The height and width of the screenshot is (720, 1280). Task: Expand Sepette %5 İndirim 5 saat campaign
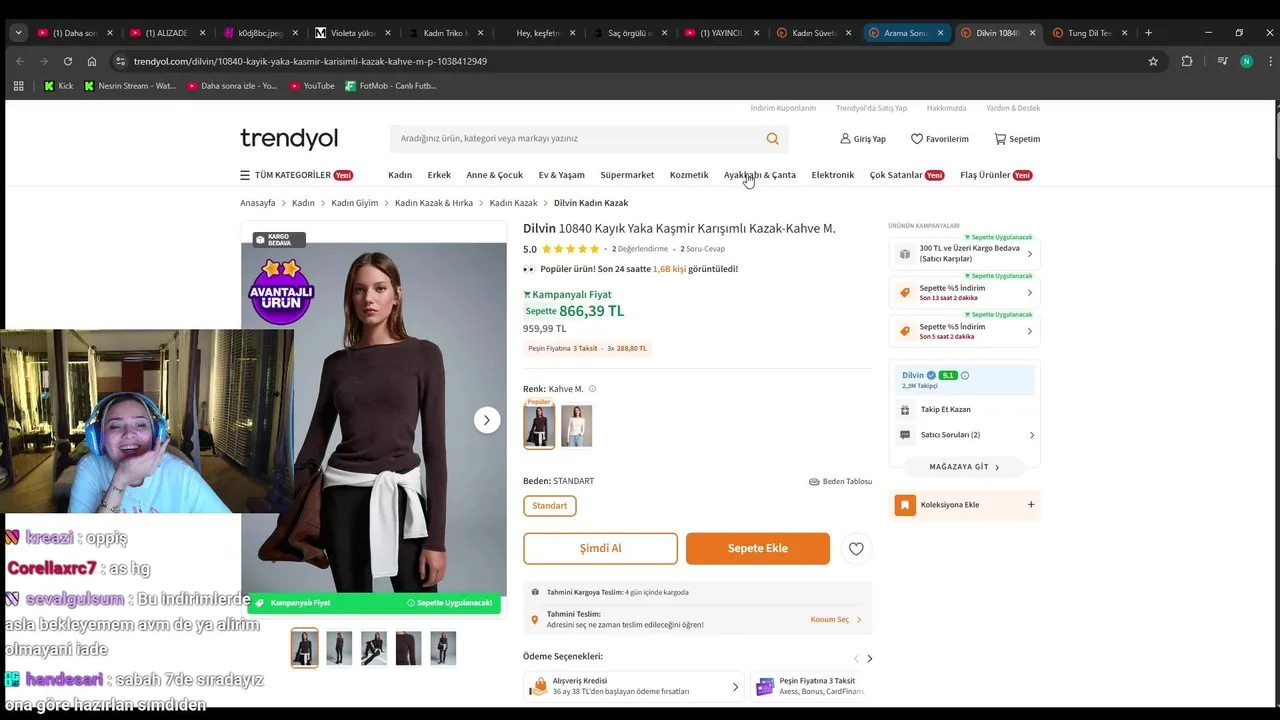click(964, 331)
